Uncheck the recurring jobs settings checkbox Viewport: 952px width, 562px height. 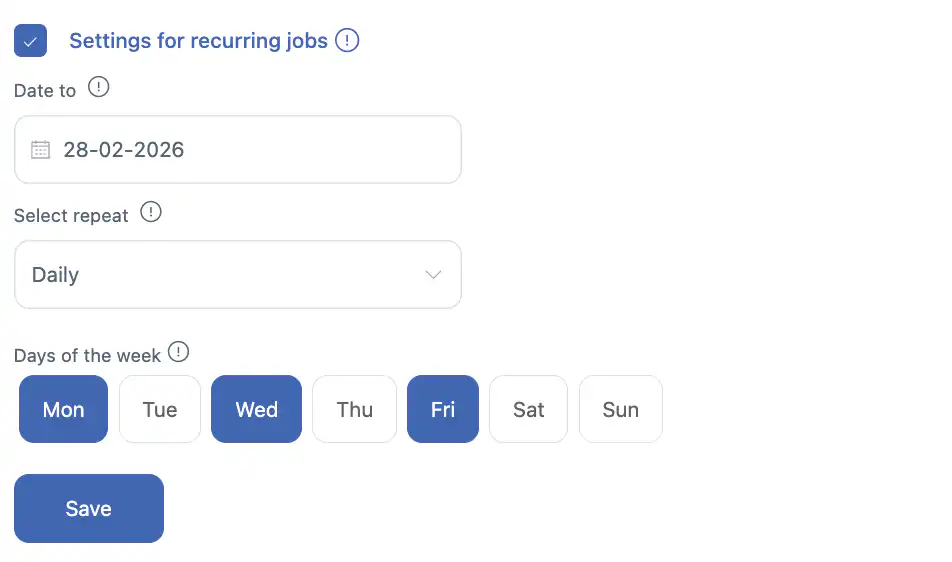(30, 41)
